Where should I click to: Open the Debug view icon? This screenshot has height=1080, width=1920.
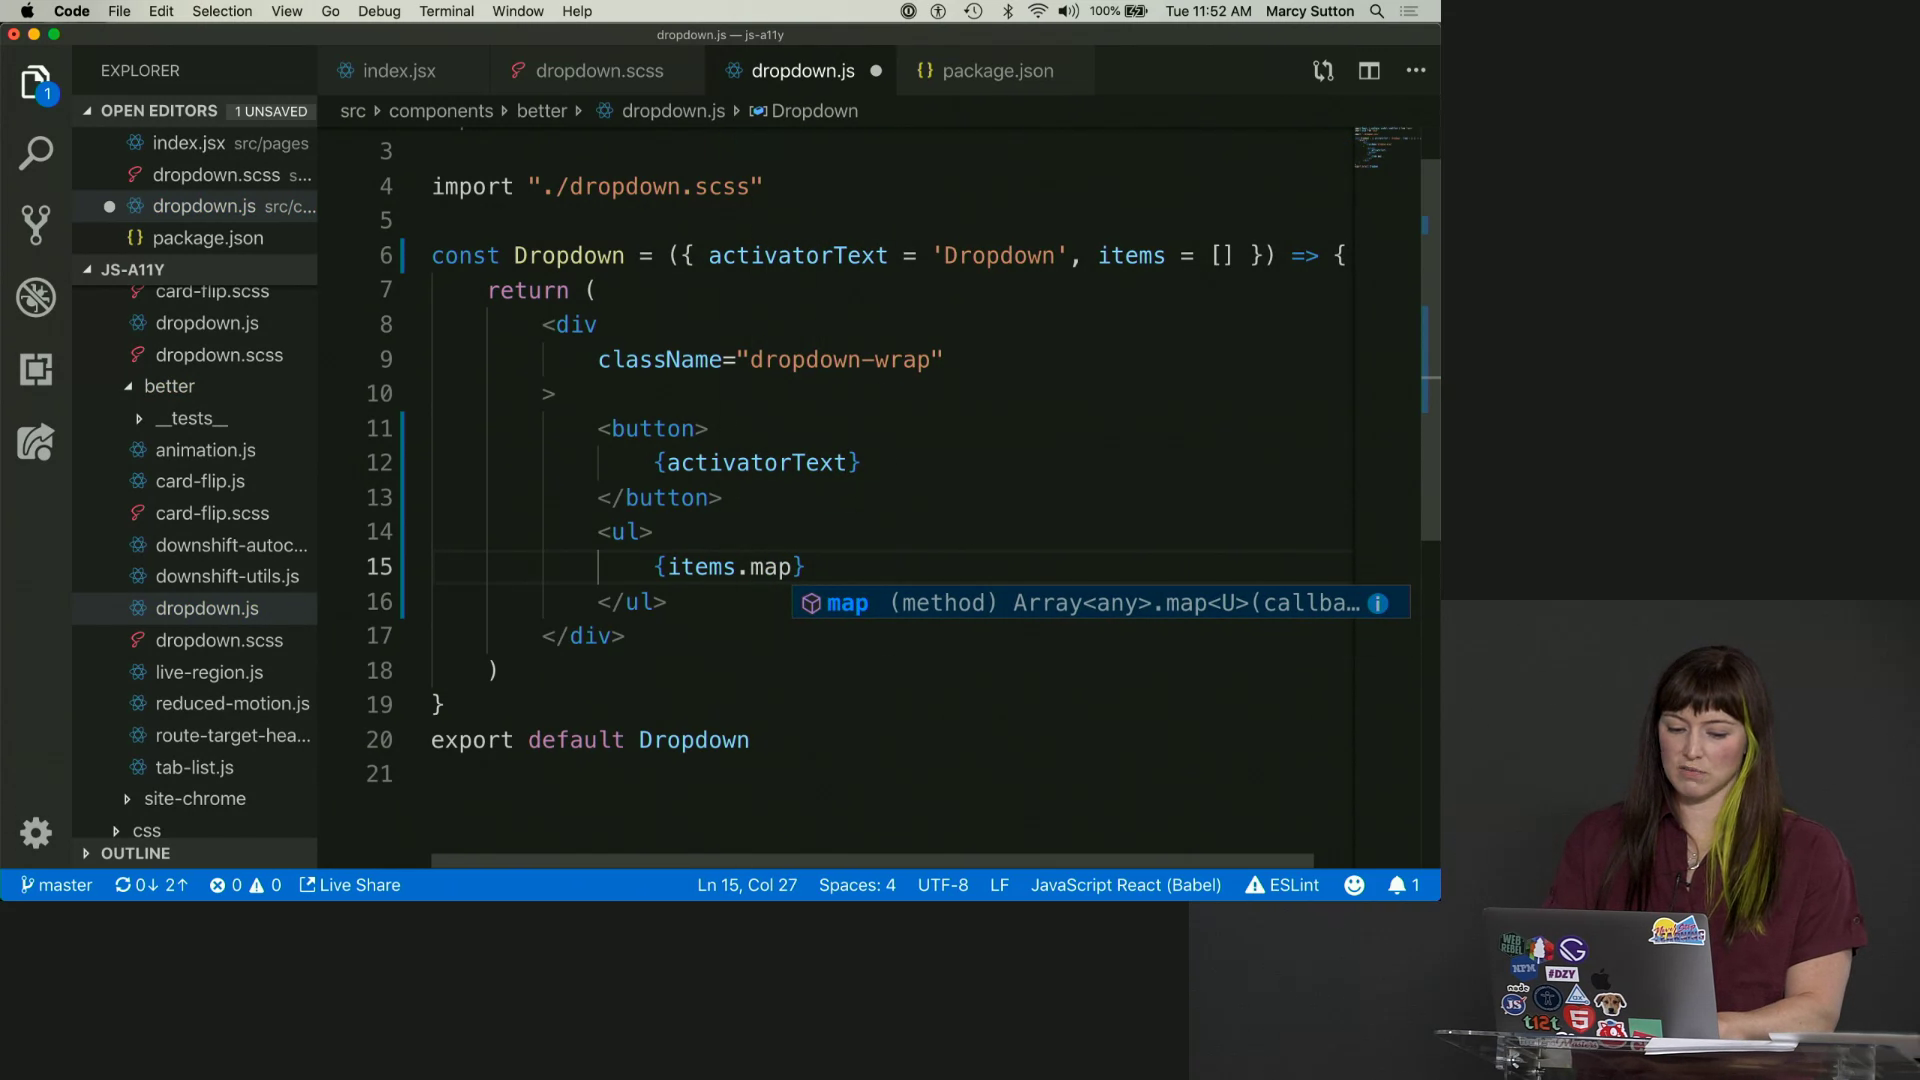pos(36,297)
